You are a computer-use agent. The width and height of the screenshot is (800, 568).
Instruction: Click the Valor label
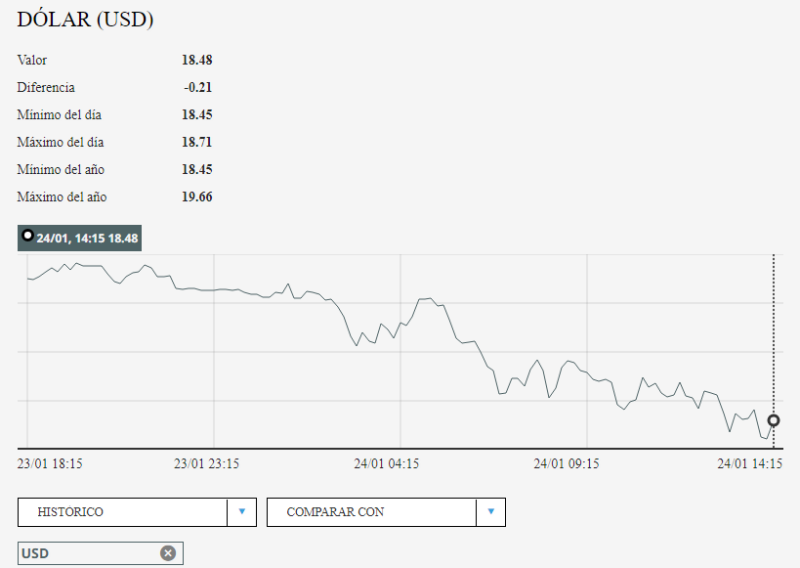32,60
